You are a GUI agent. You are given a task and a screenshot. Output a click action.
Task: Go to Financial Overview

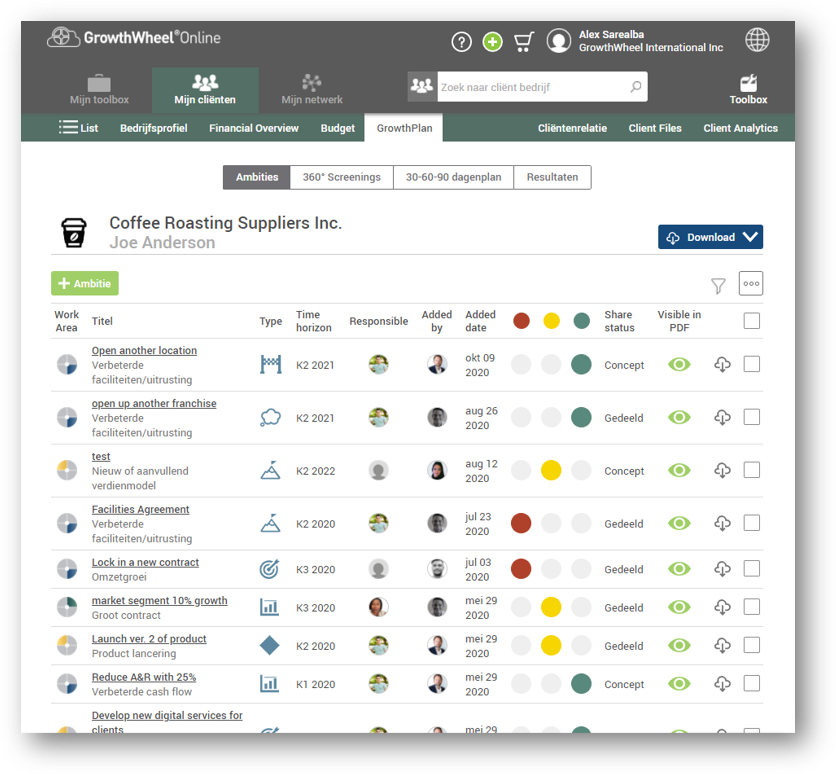[x=254, y=128]
